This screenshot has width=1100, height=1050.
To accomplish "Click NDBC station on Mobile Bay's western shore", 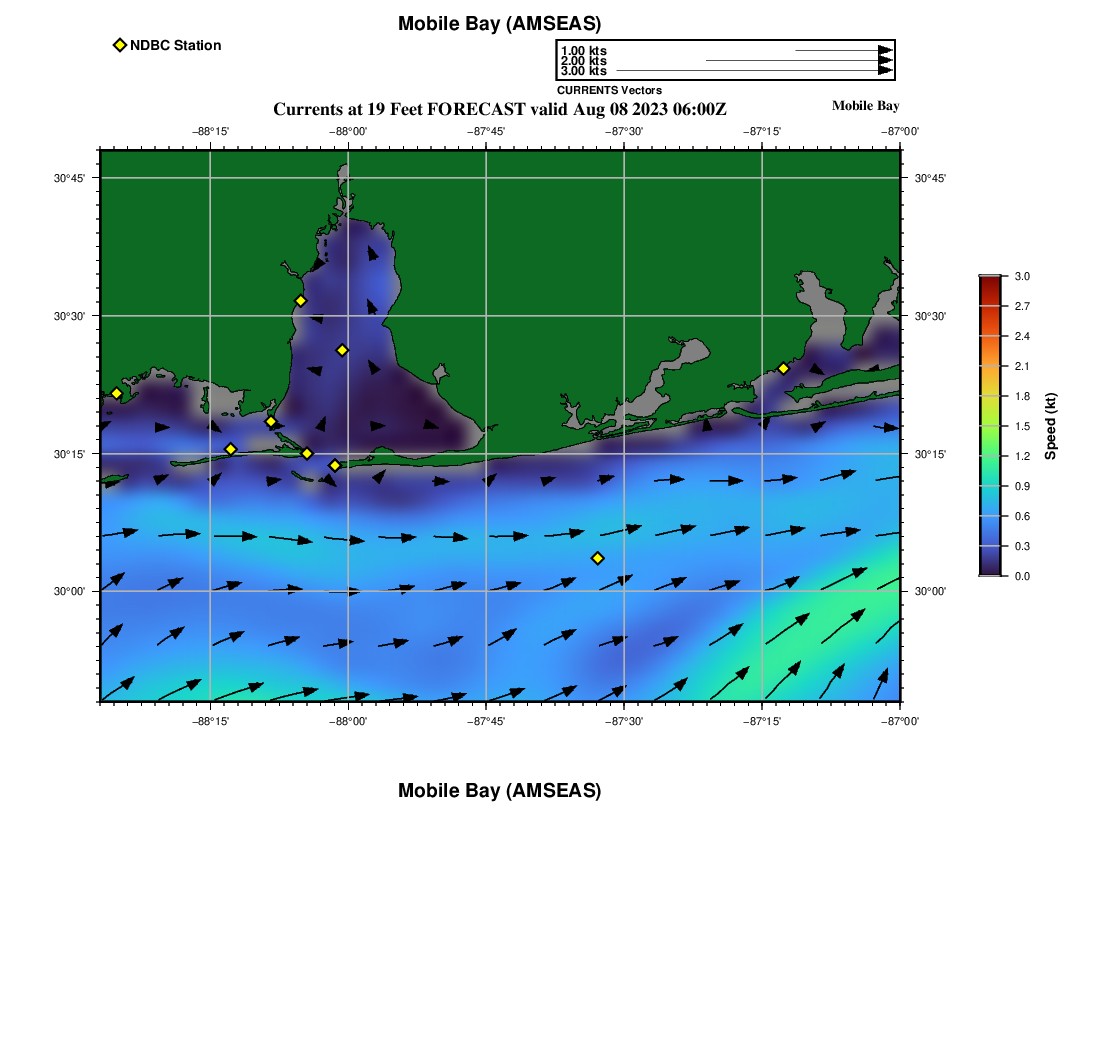I will (300, 301).
